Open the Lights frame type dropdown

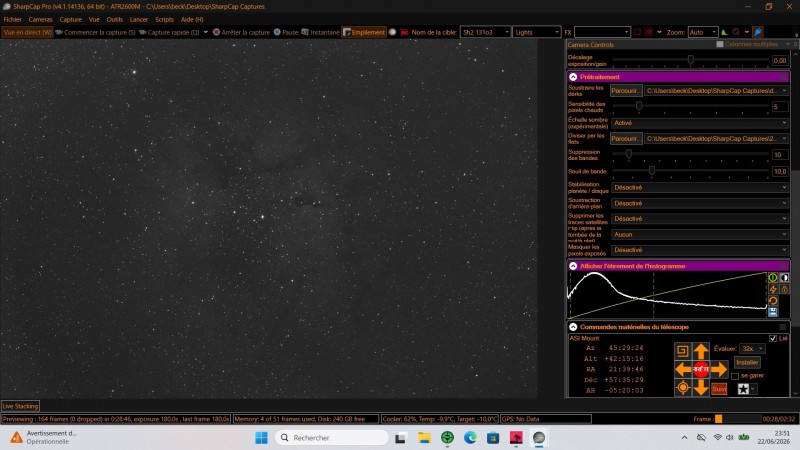coord(536,32)
